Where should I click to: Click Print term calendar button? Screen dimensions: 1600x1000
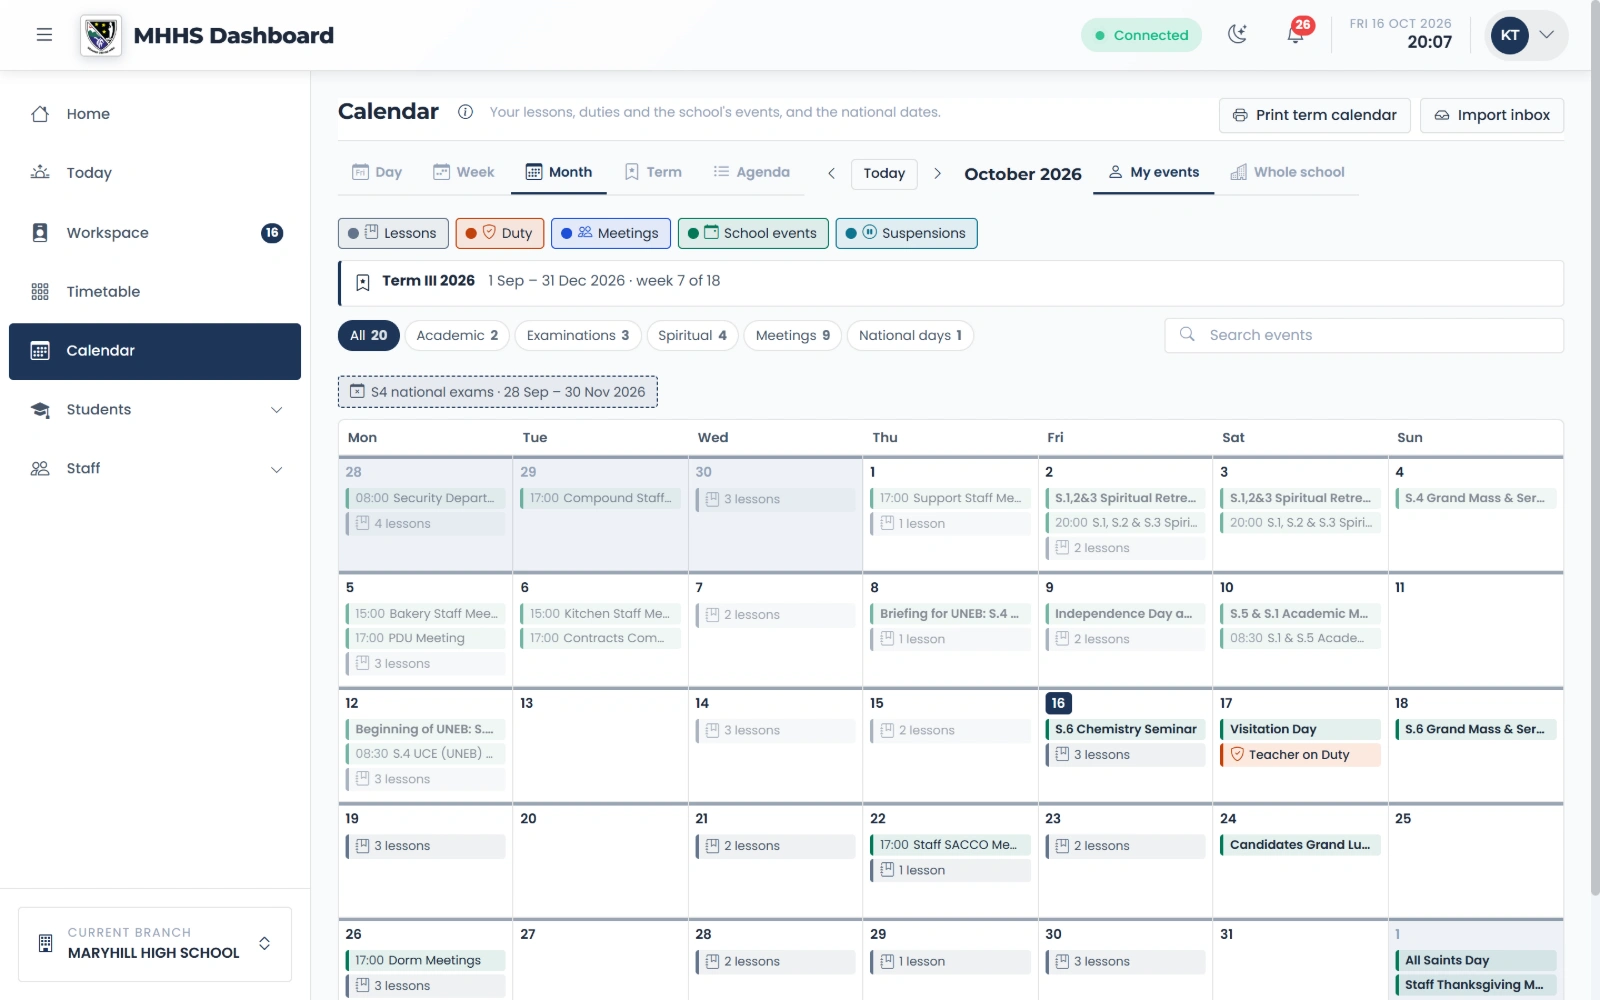point(1315,115)
